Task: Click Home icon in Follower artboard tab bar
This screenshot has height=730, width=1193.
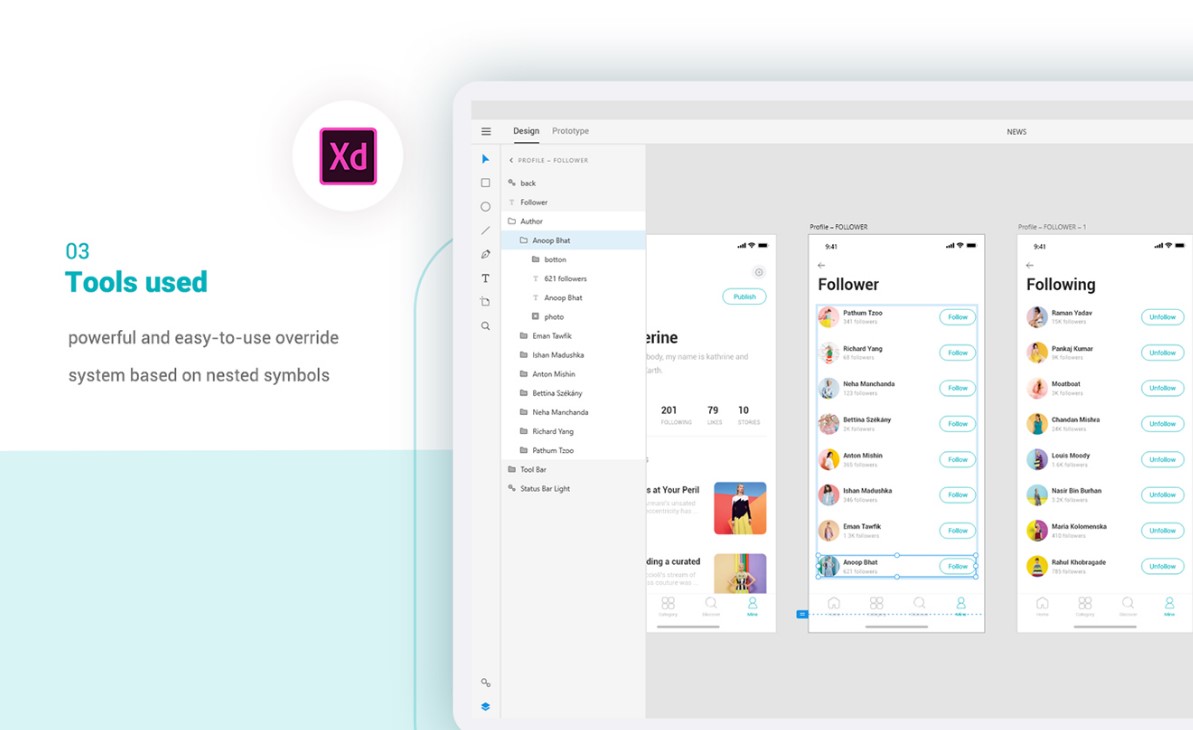Action: 834,604
